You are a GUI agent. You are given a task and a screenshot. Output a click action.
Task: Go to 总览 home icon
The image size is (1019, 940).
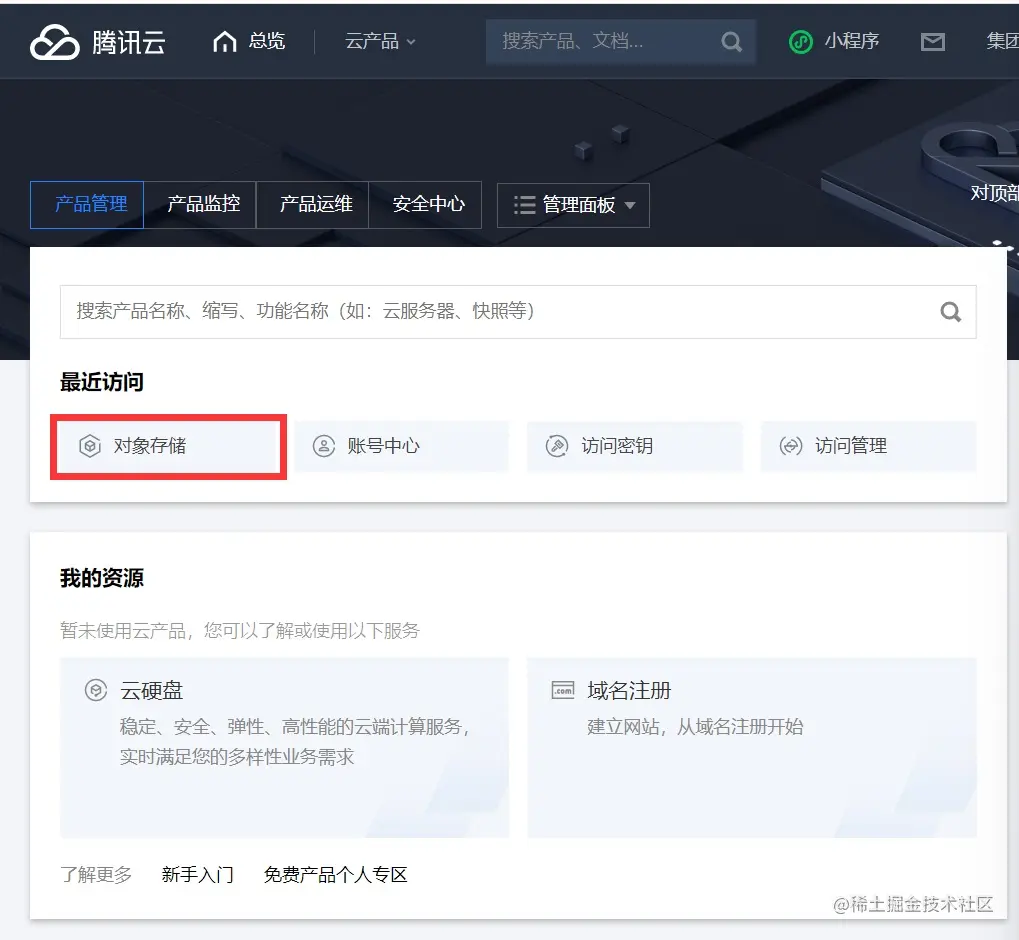click(x=225, y=42)
